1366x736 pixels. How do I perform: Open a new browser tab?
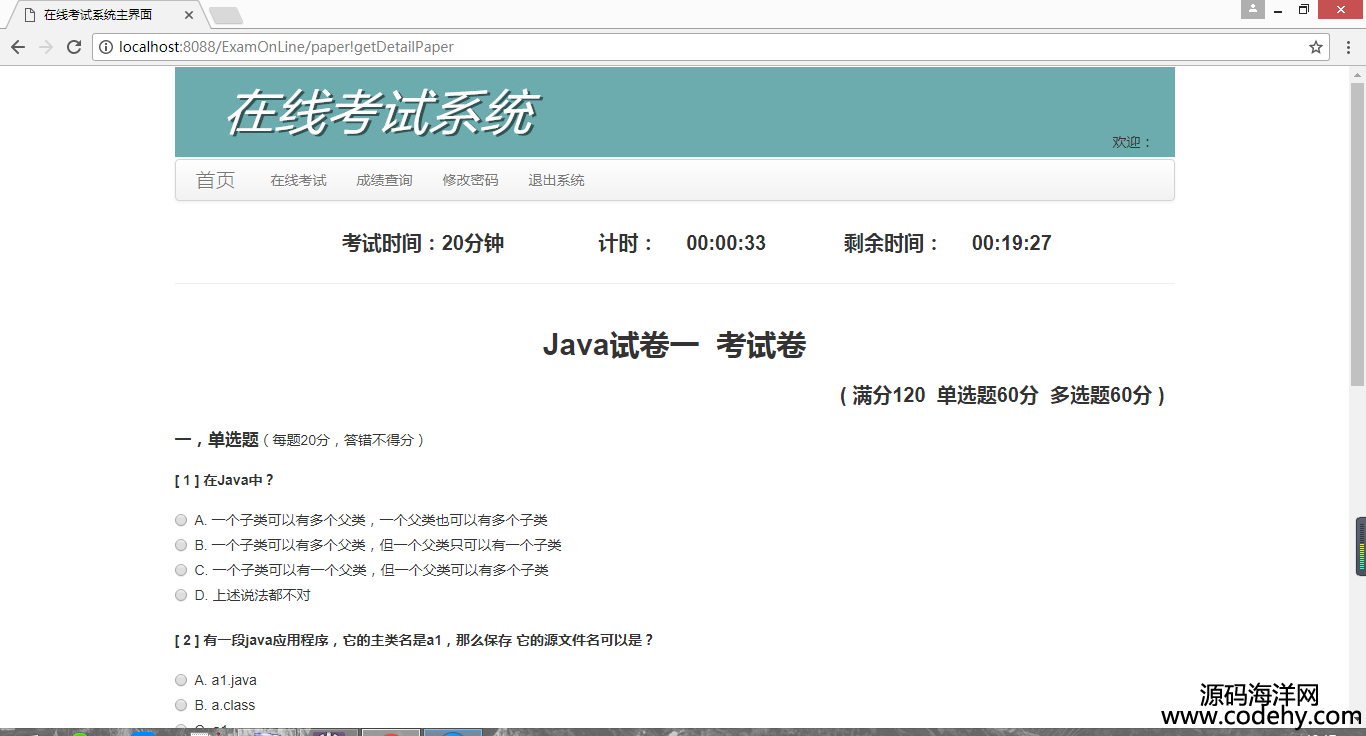click(x=226, y=15)
